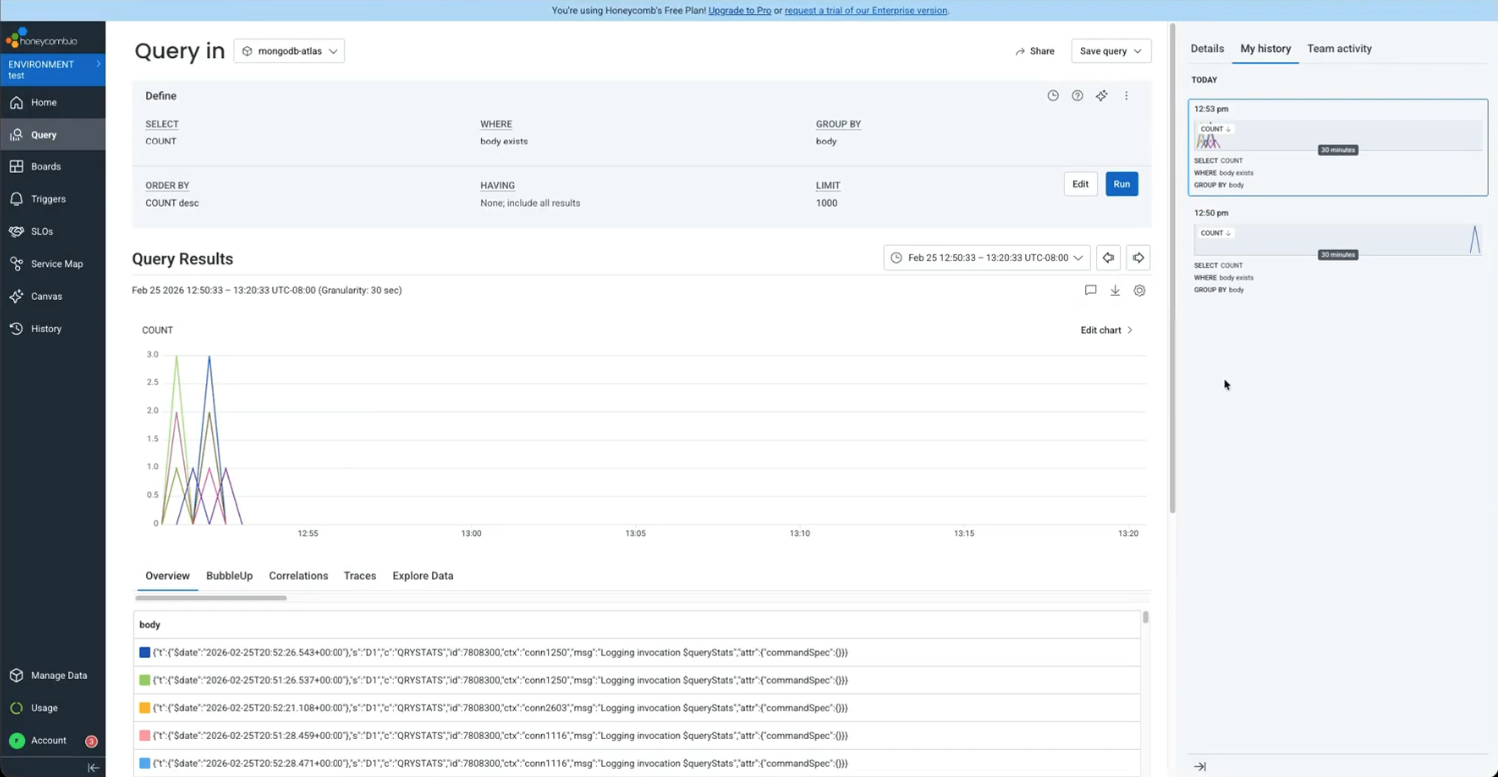
Task: Select the Query item in the sidebar
Action: coord(52,135)
